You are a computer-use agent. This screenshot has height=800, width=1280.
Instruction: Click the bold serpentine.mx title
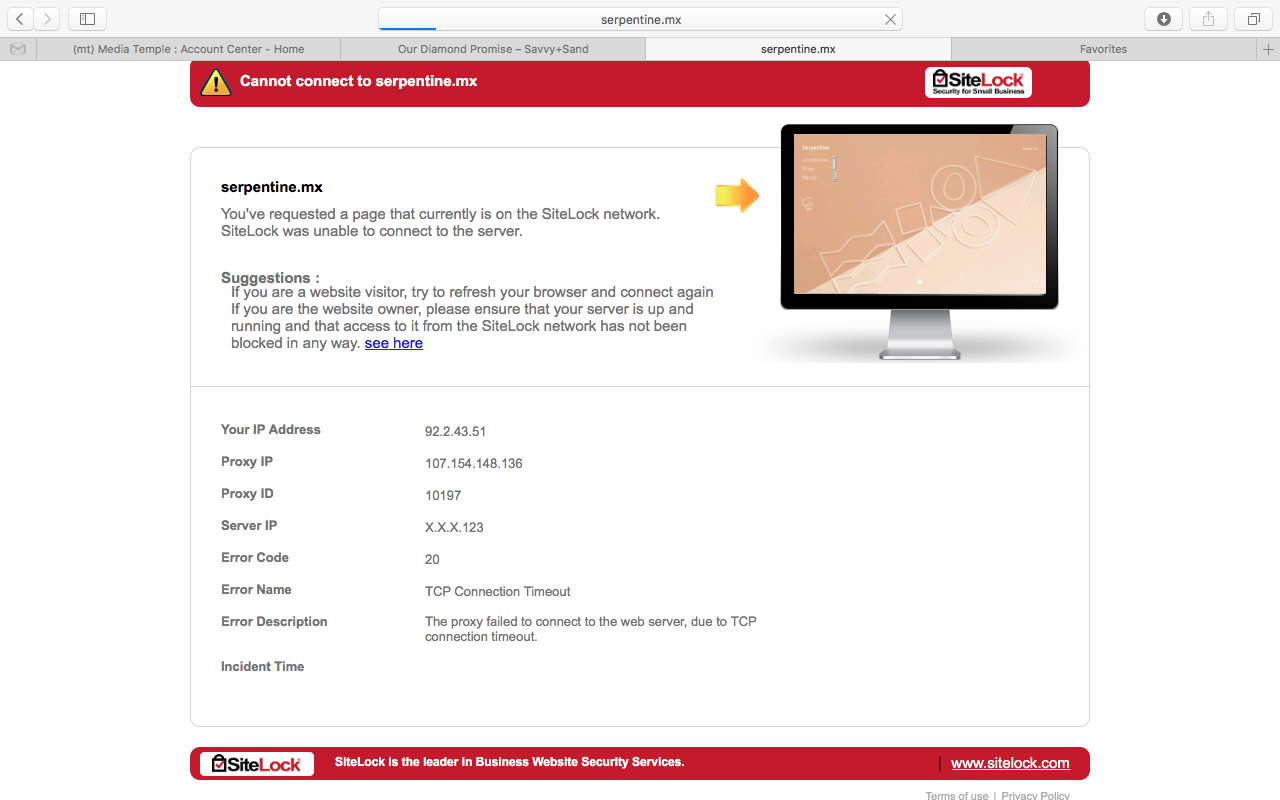272,187
